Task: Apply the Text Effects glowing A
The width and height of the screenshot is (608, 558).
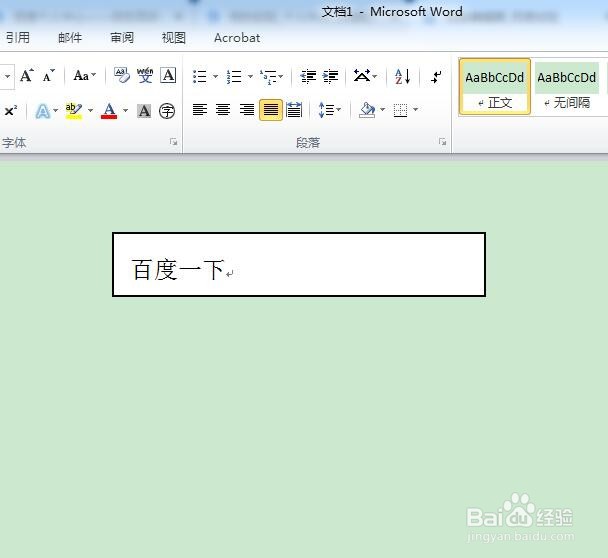Action: click(x=43, y=111)
